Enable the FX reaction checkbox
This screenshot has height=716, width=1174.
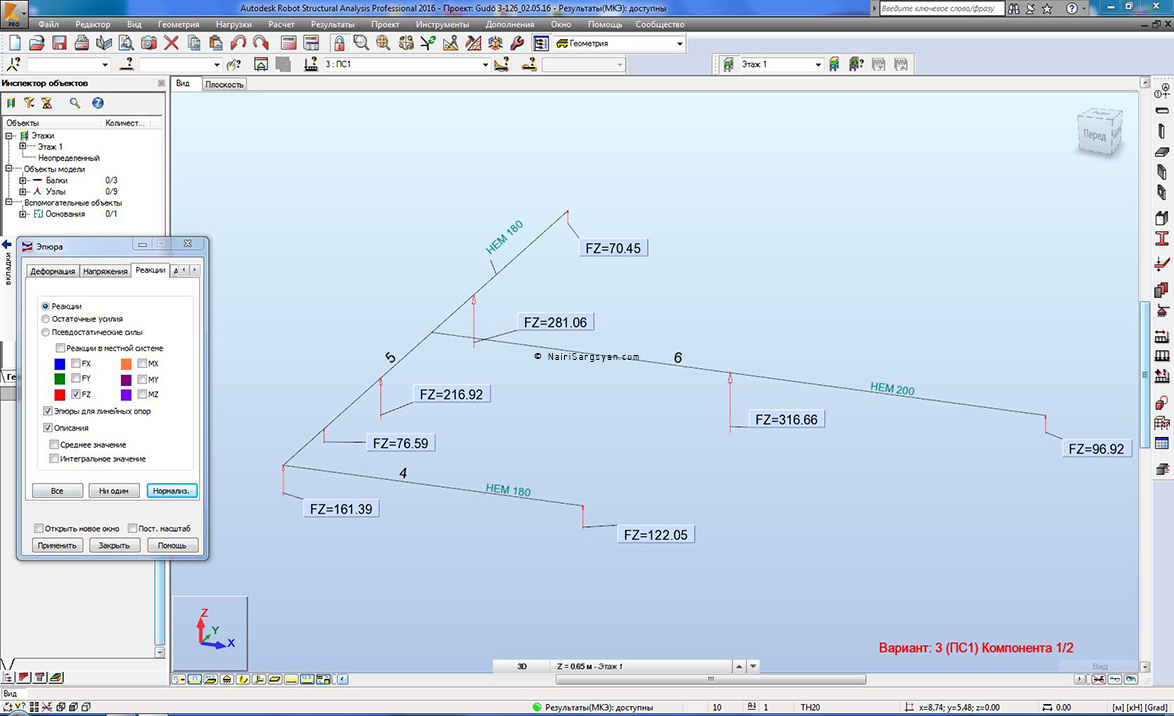coord(76,364)
